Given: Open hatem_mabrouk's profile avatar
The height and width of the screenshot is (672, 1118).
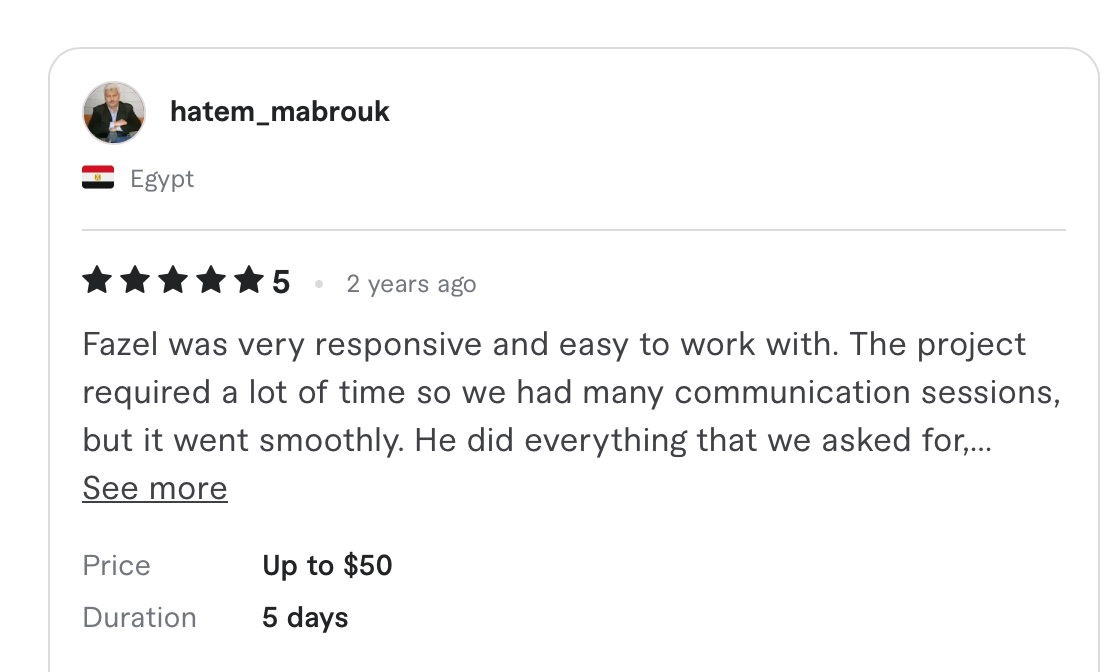Looking at the screenshot, I should coord(113,112).
